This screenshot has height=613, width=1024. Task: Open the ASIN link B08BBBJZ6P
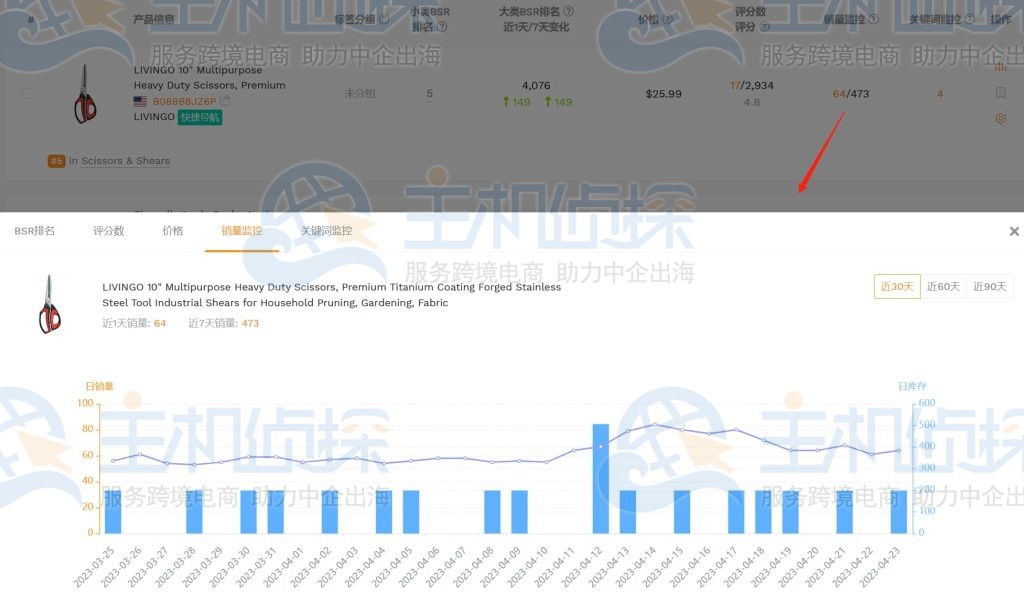coord(184,101)
